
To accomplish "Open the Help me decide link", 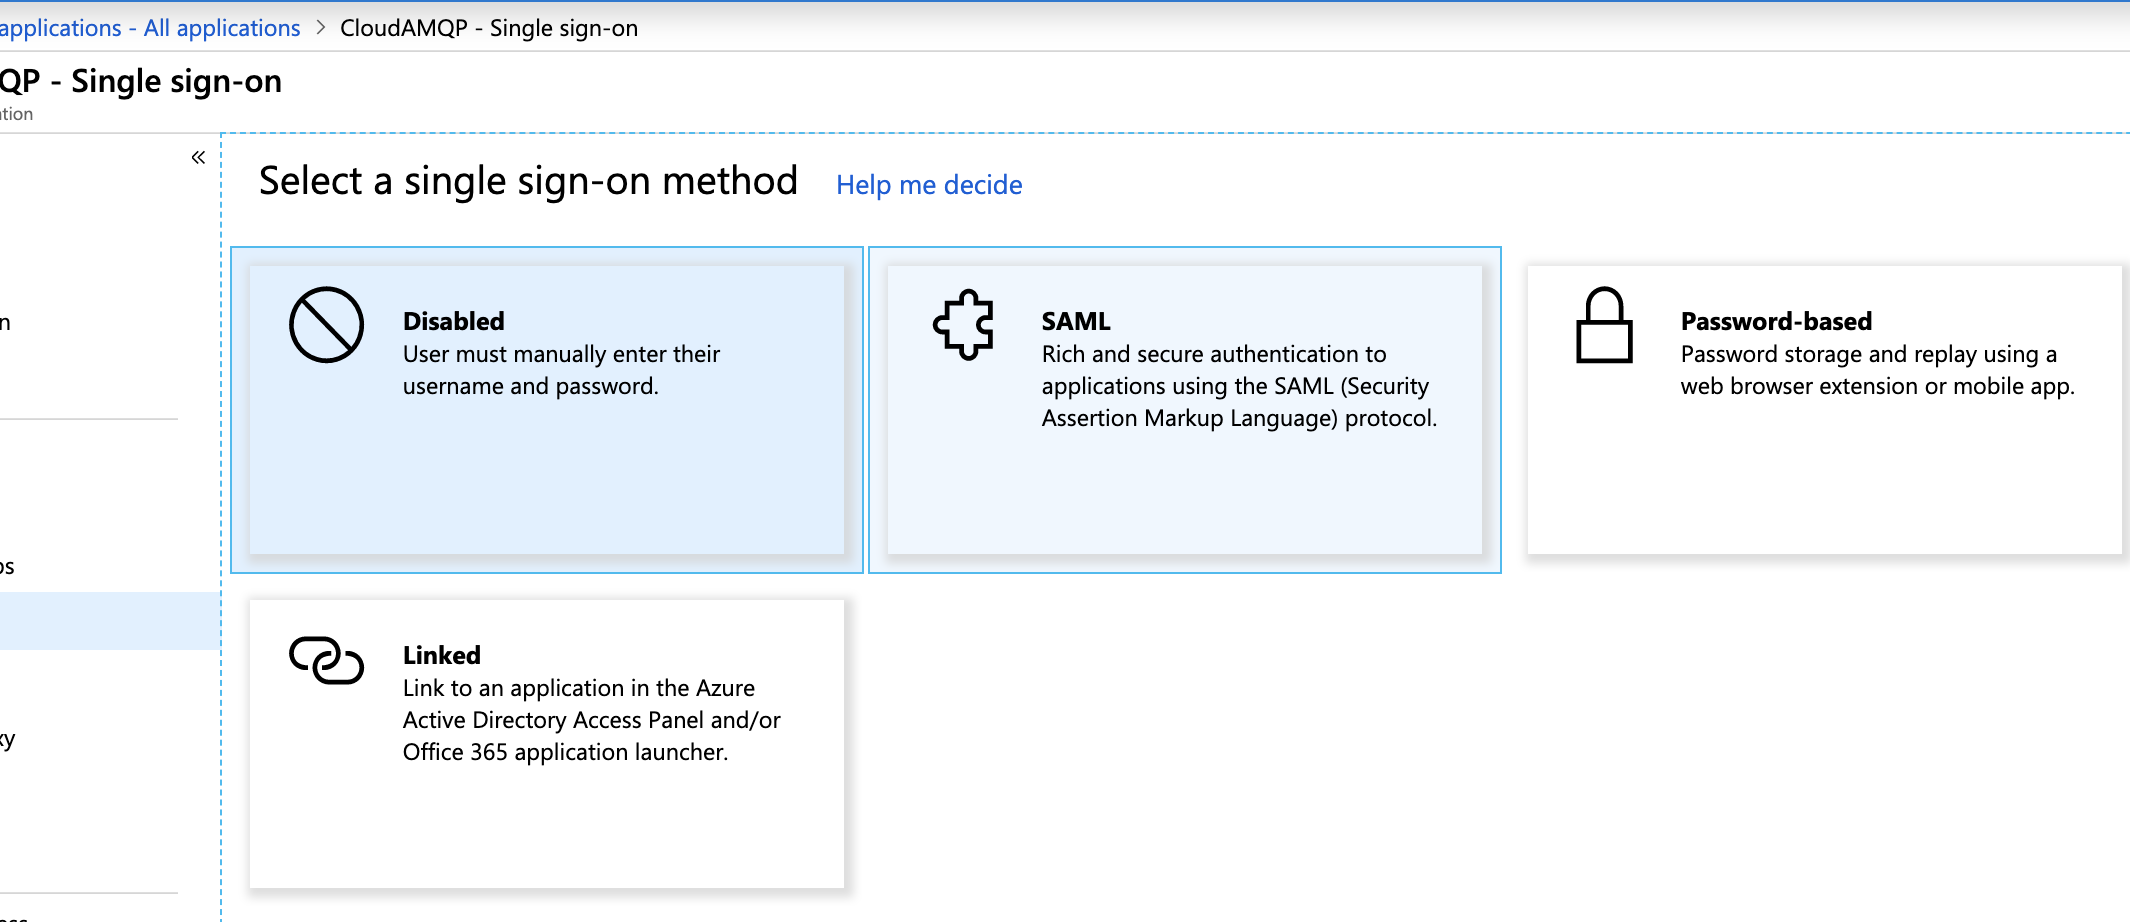I will (x=929, y=185).
